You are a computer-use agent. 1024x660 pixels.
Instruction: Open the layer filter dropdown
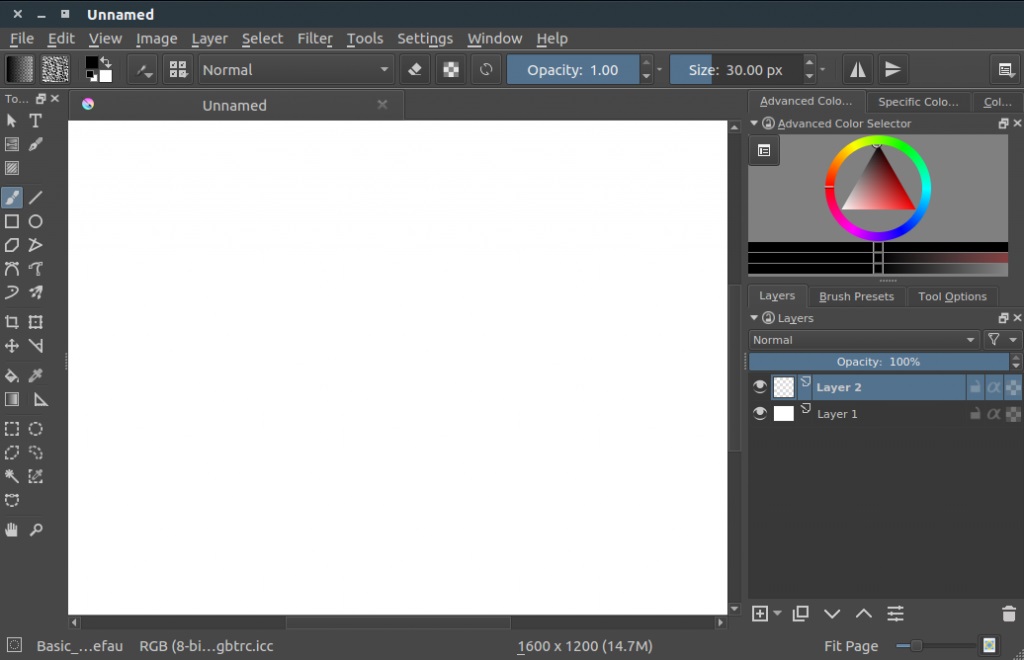coord(1002,339)
